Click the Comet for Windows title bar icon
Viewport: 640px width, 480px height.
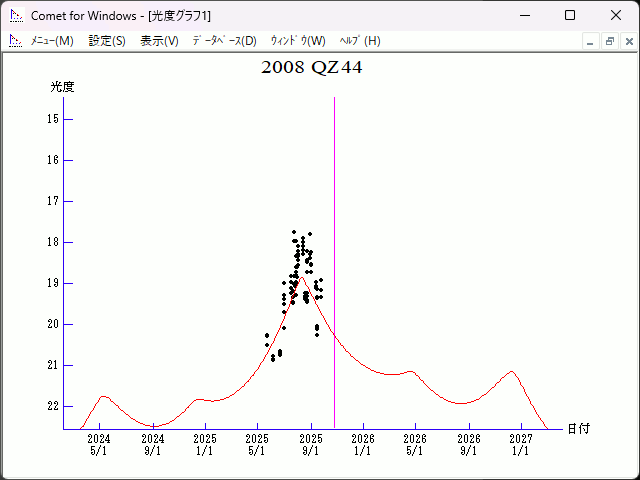pos(16,15)
